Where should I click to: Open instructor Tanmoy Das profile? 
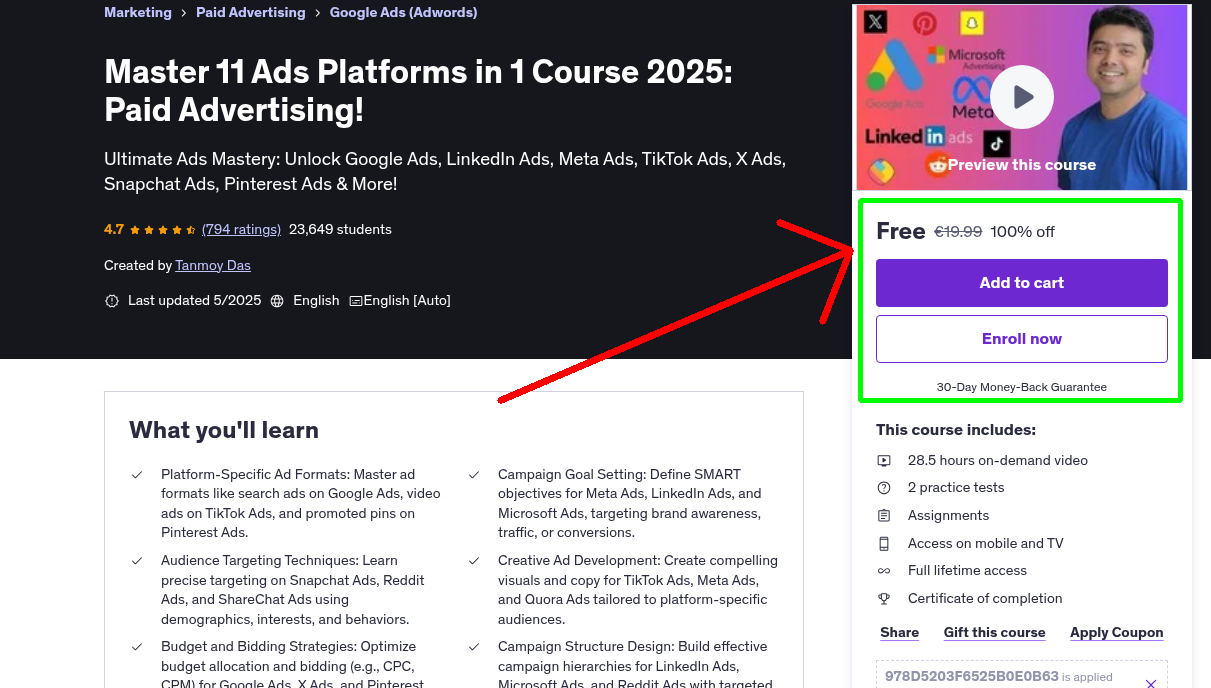coord(213,265)
